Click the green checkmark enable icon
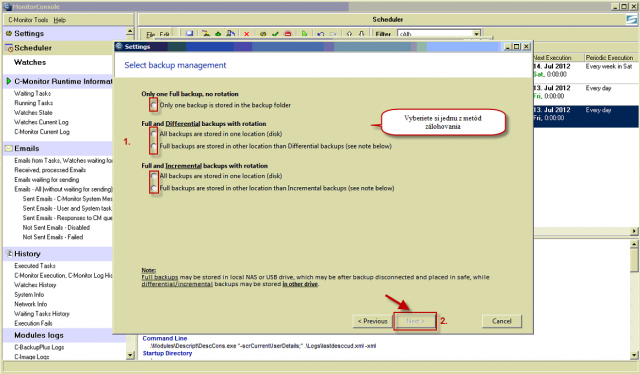Image resolution: width=640 pixels, height=374 pixels. click(x=275, y=34)
